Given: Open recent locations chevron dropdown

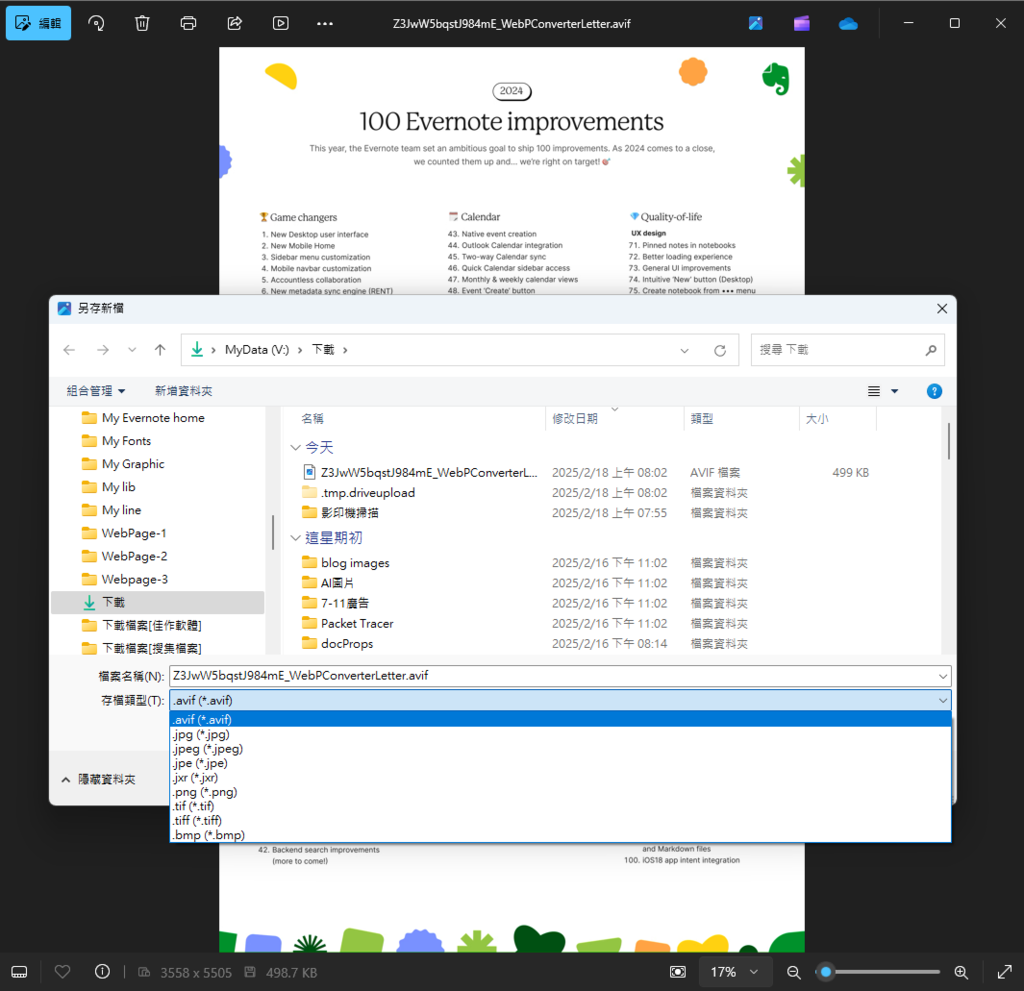Looking at the screenshot, I should pos(132,350).
